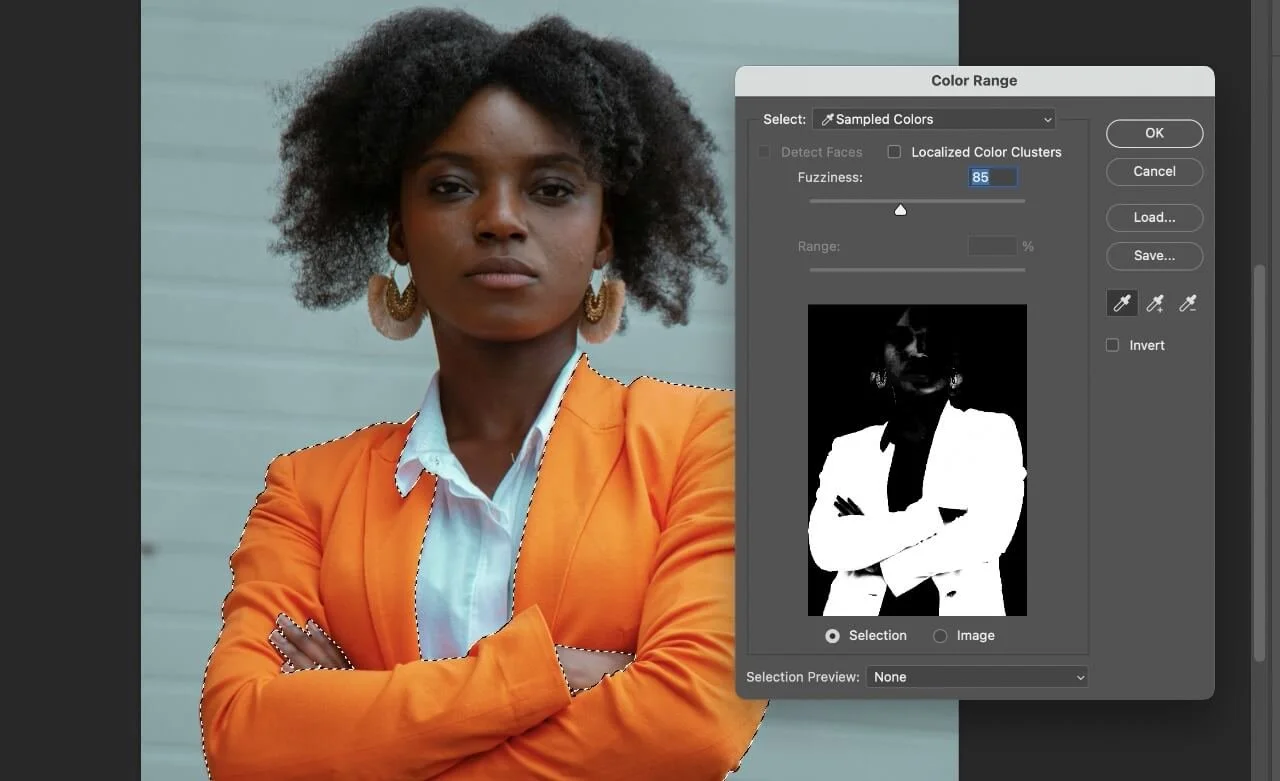Viewport: 1280px width, 781px height.
Task: Select the Subtract from Sample eyedropper
Action: (1188, 303)
